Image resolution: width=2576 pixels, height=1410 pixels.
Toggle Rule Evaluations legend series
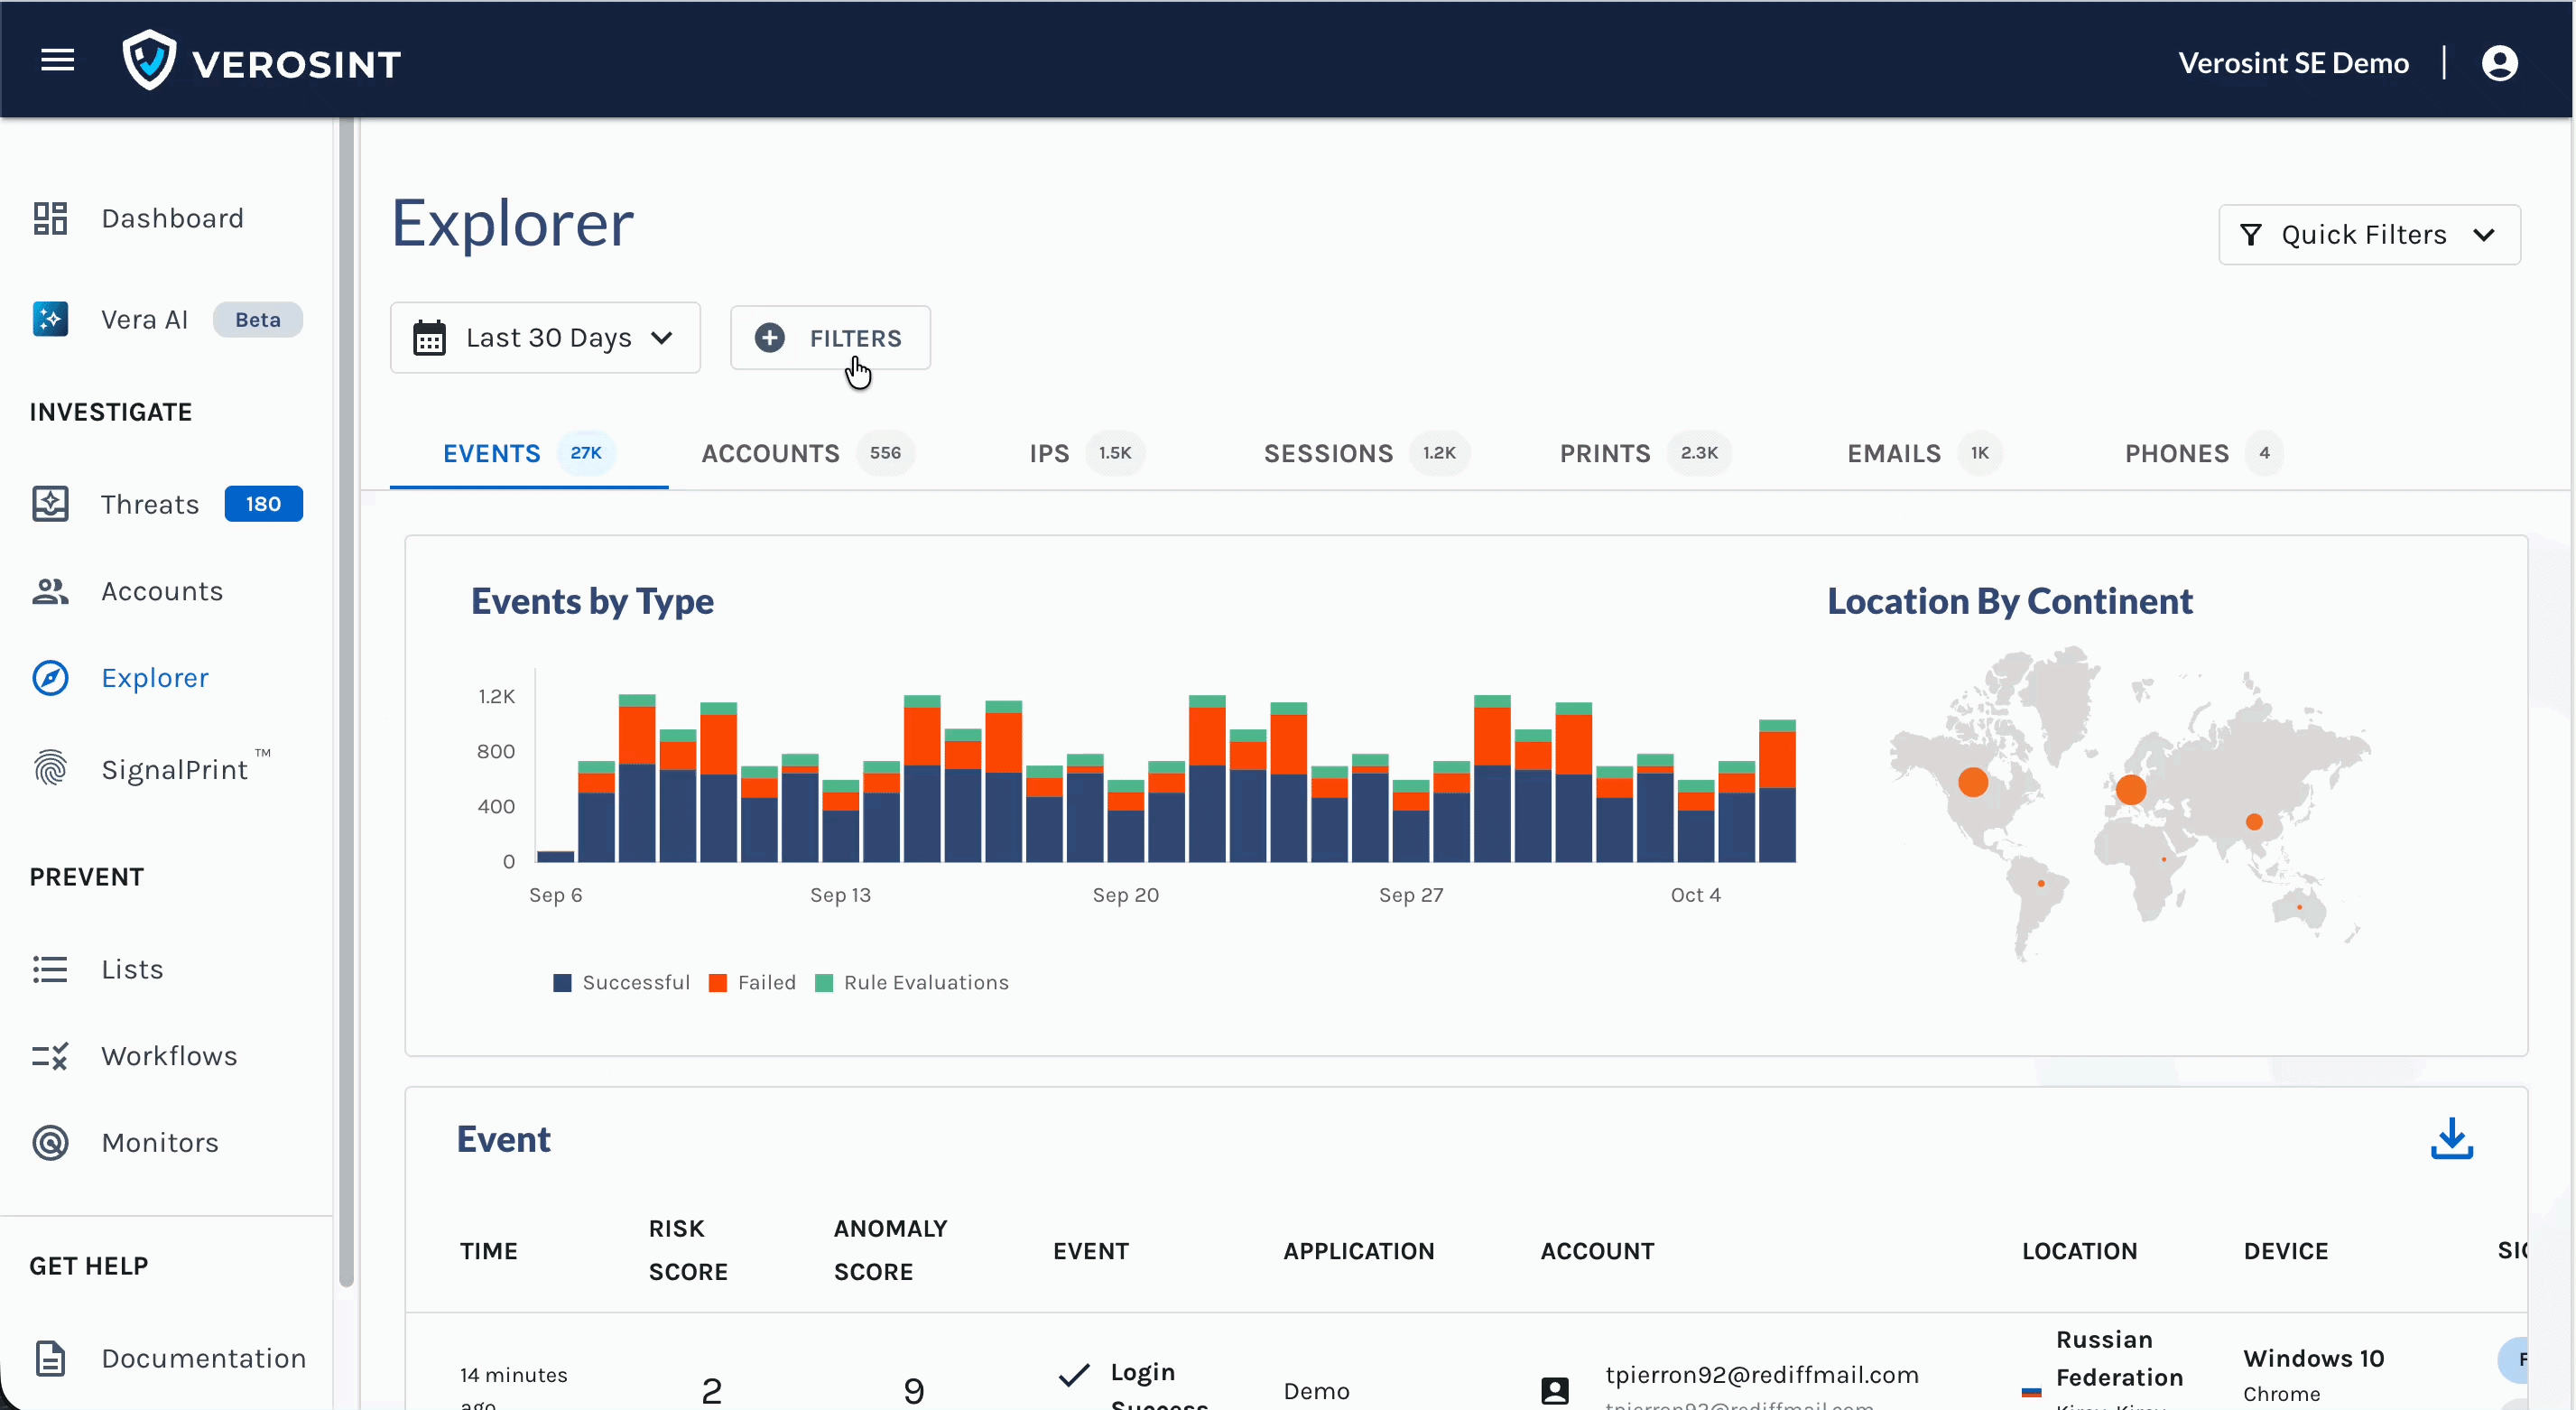point(912,982)
